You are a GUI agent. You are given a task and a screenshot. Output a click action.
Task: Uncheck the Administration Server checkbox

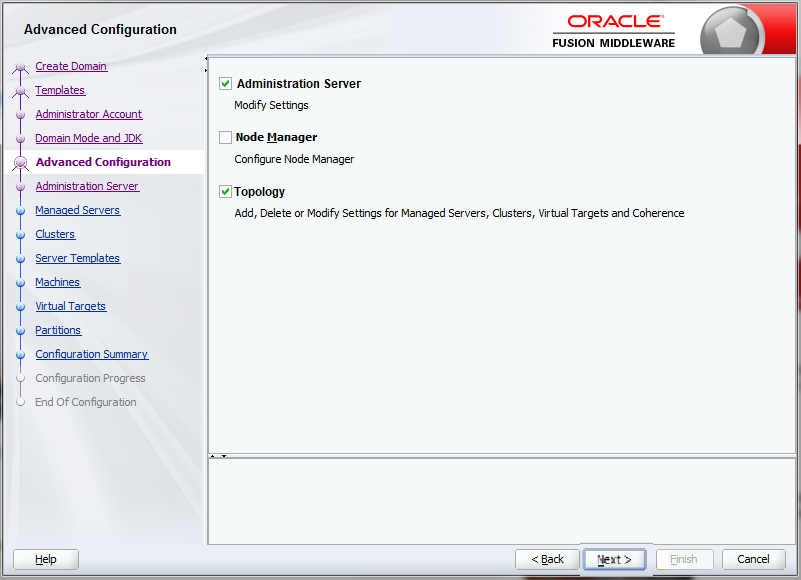pos(225,83)
